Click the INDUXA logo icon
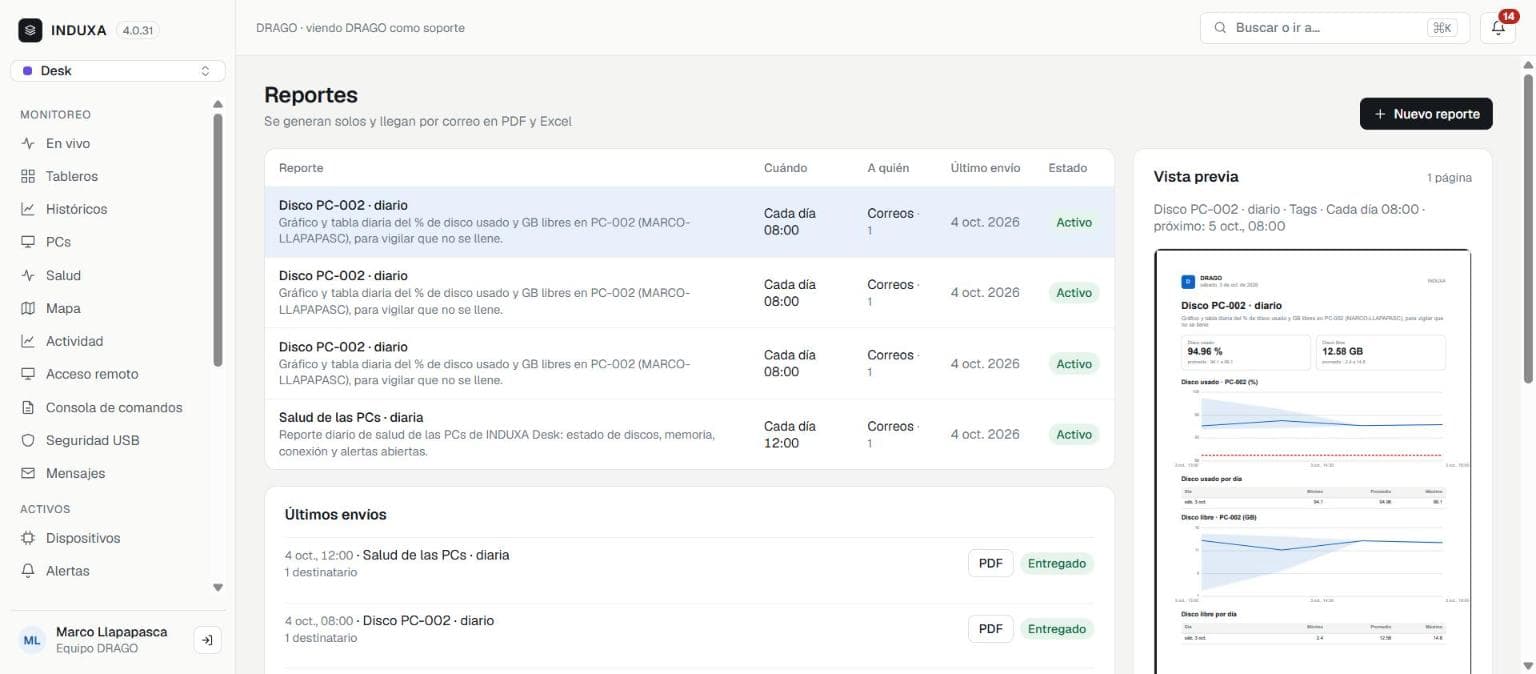The width and height of the screenshot is (1536, 674). click(30, 30)
